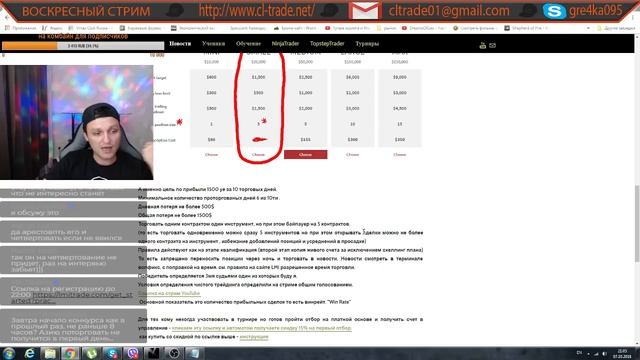Open the last pinned taskbar app right of OBS
640x360 pixels.
coord(195,353)
